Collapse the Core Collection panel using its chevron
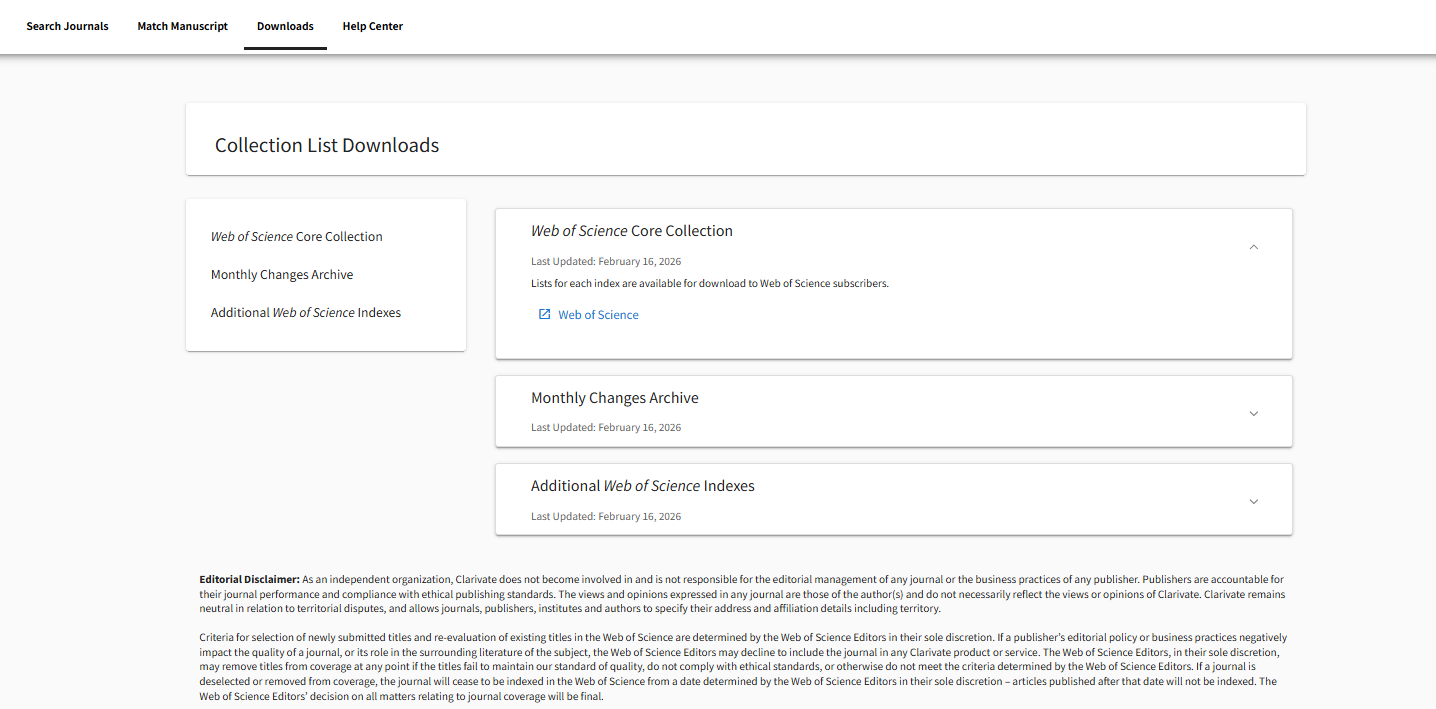This screenshot has height=709, width=1436. tap(1254, 247)
